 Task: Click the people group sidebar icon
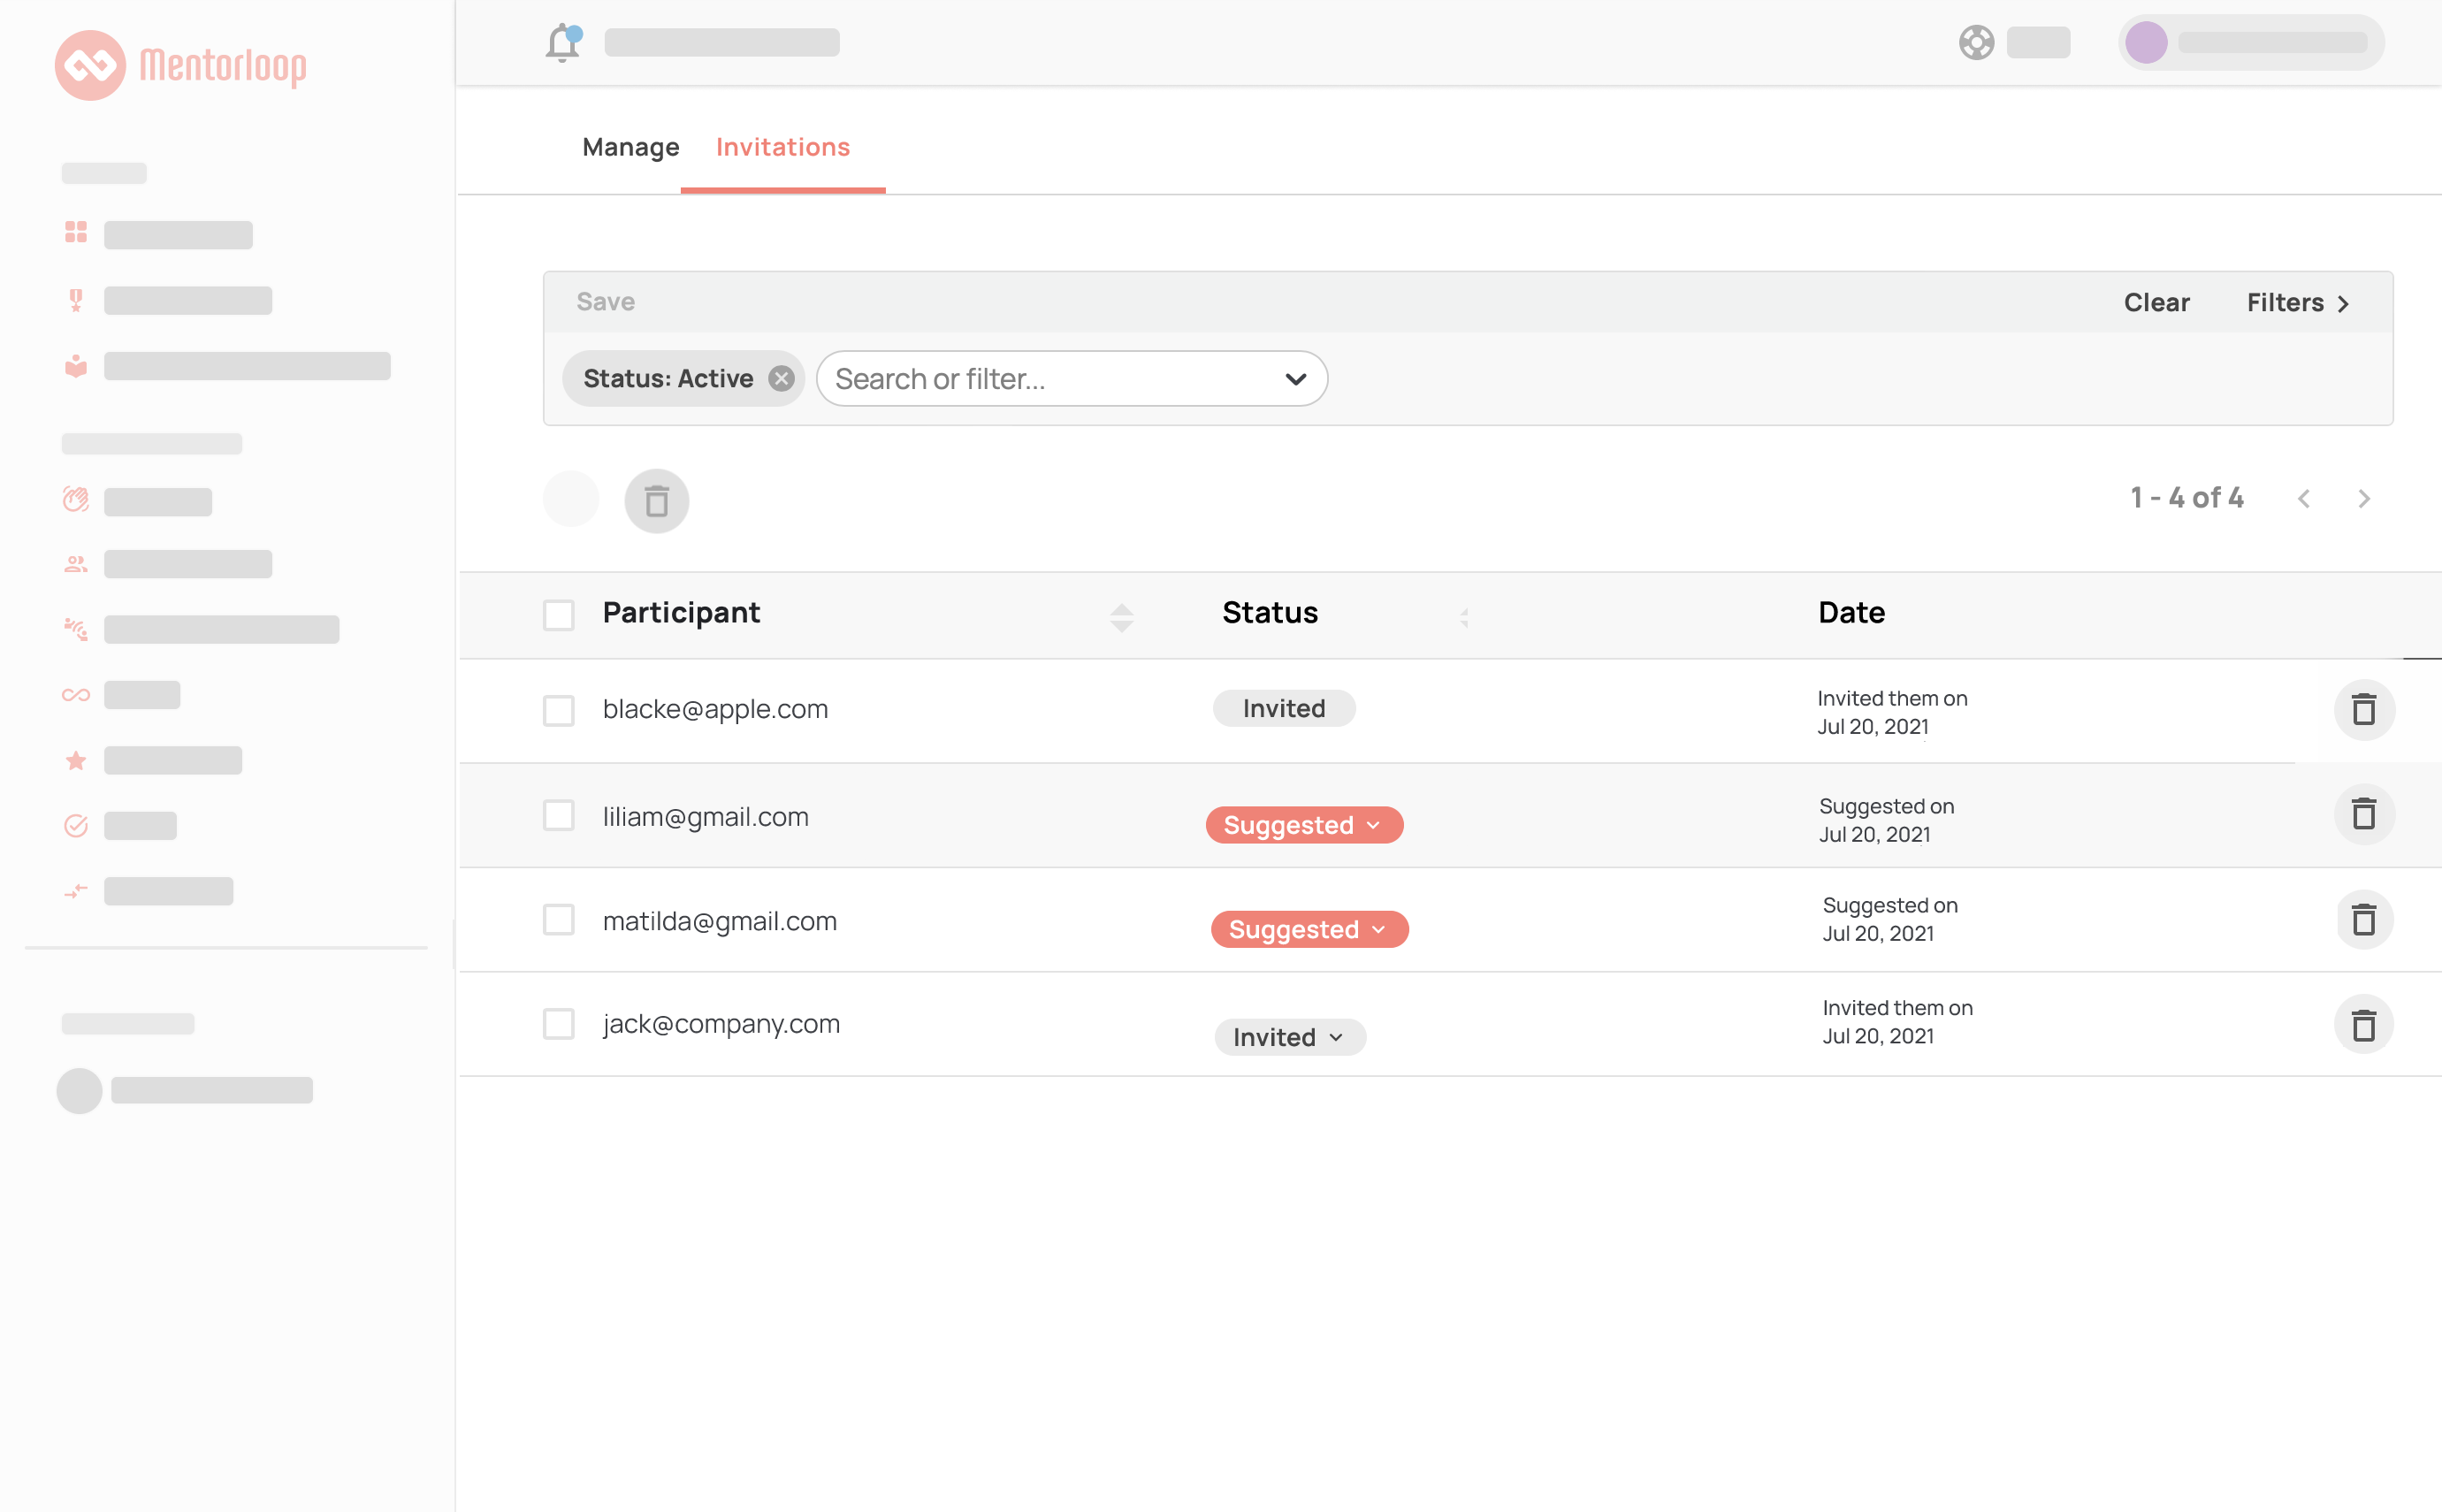76,565
